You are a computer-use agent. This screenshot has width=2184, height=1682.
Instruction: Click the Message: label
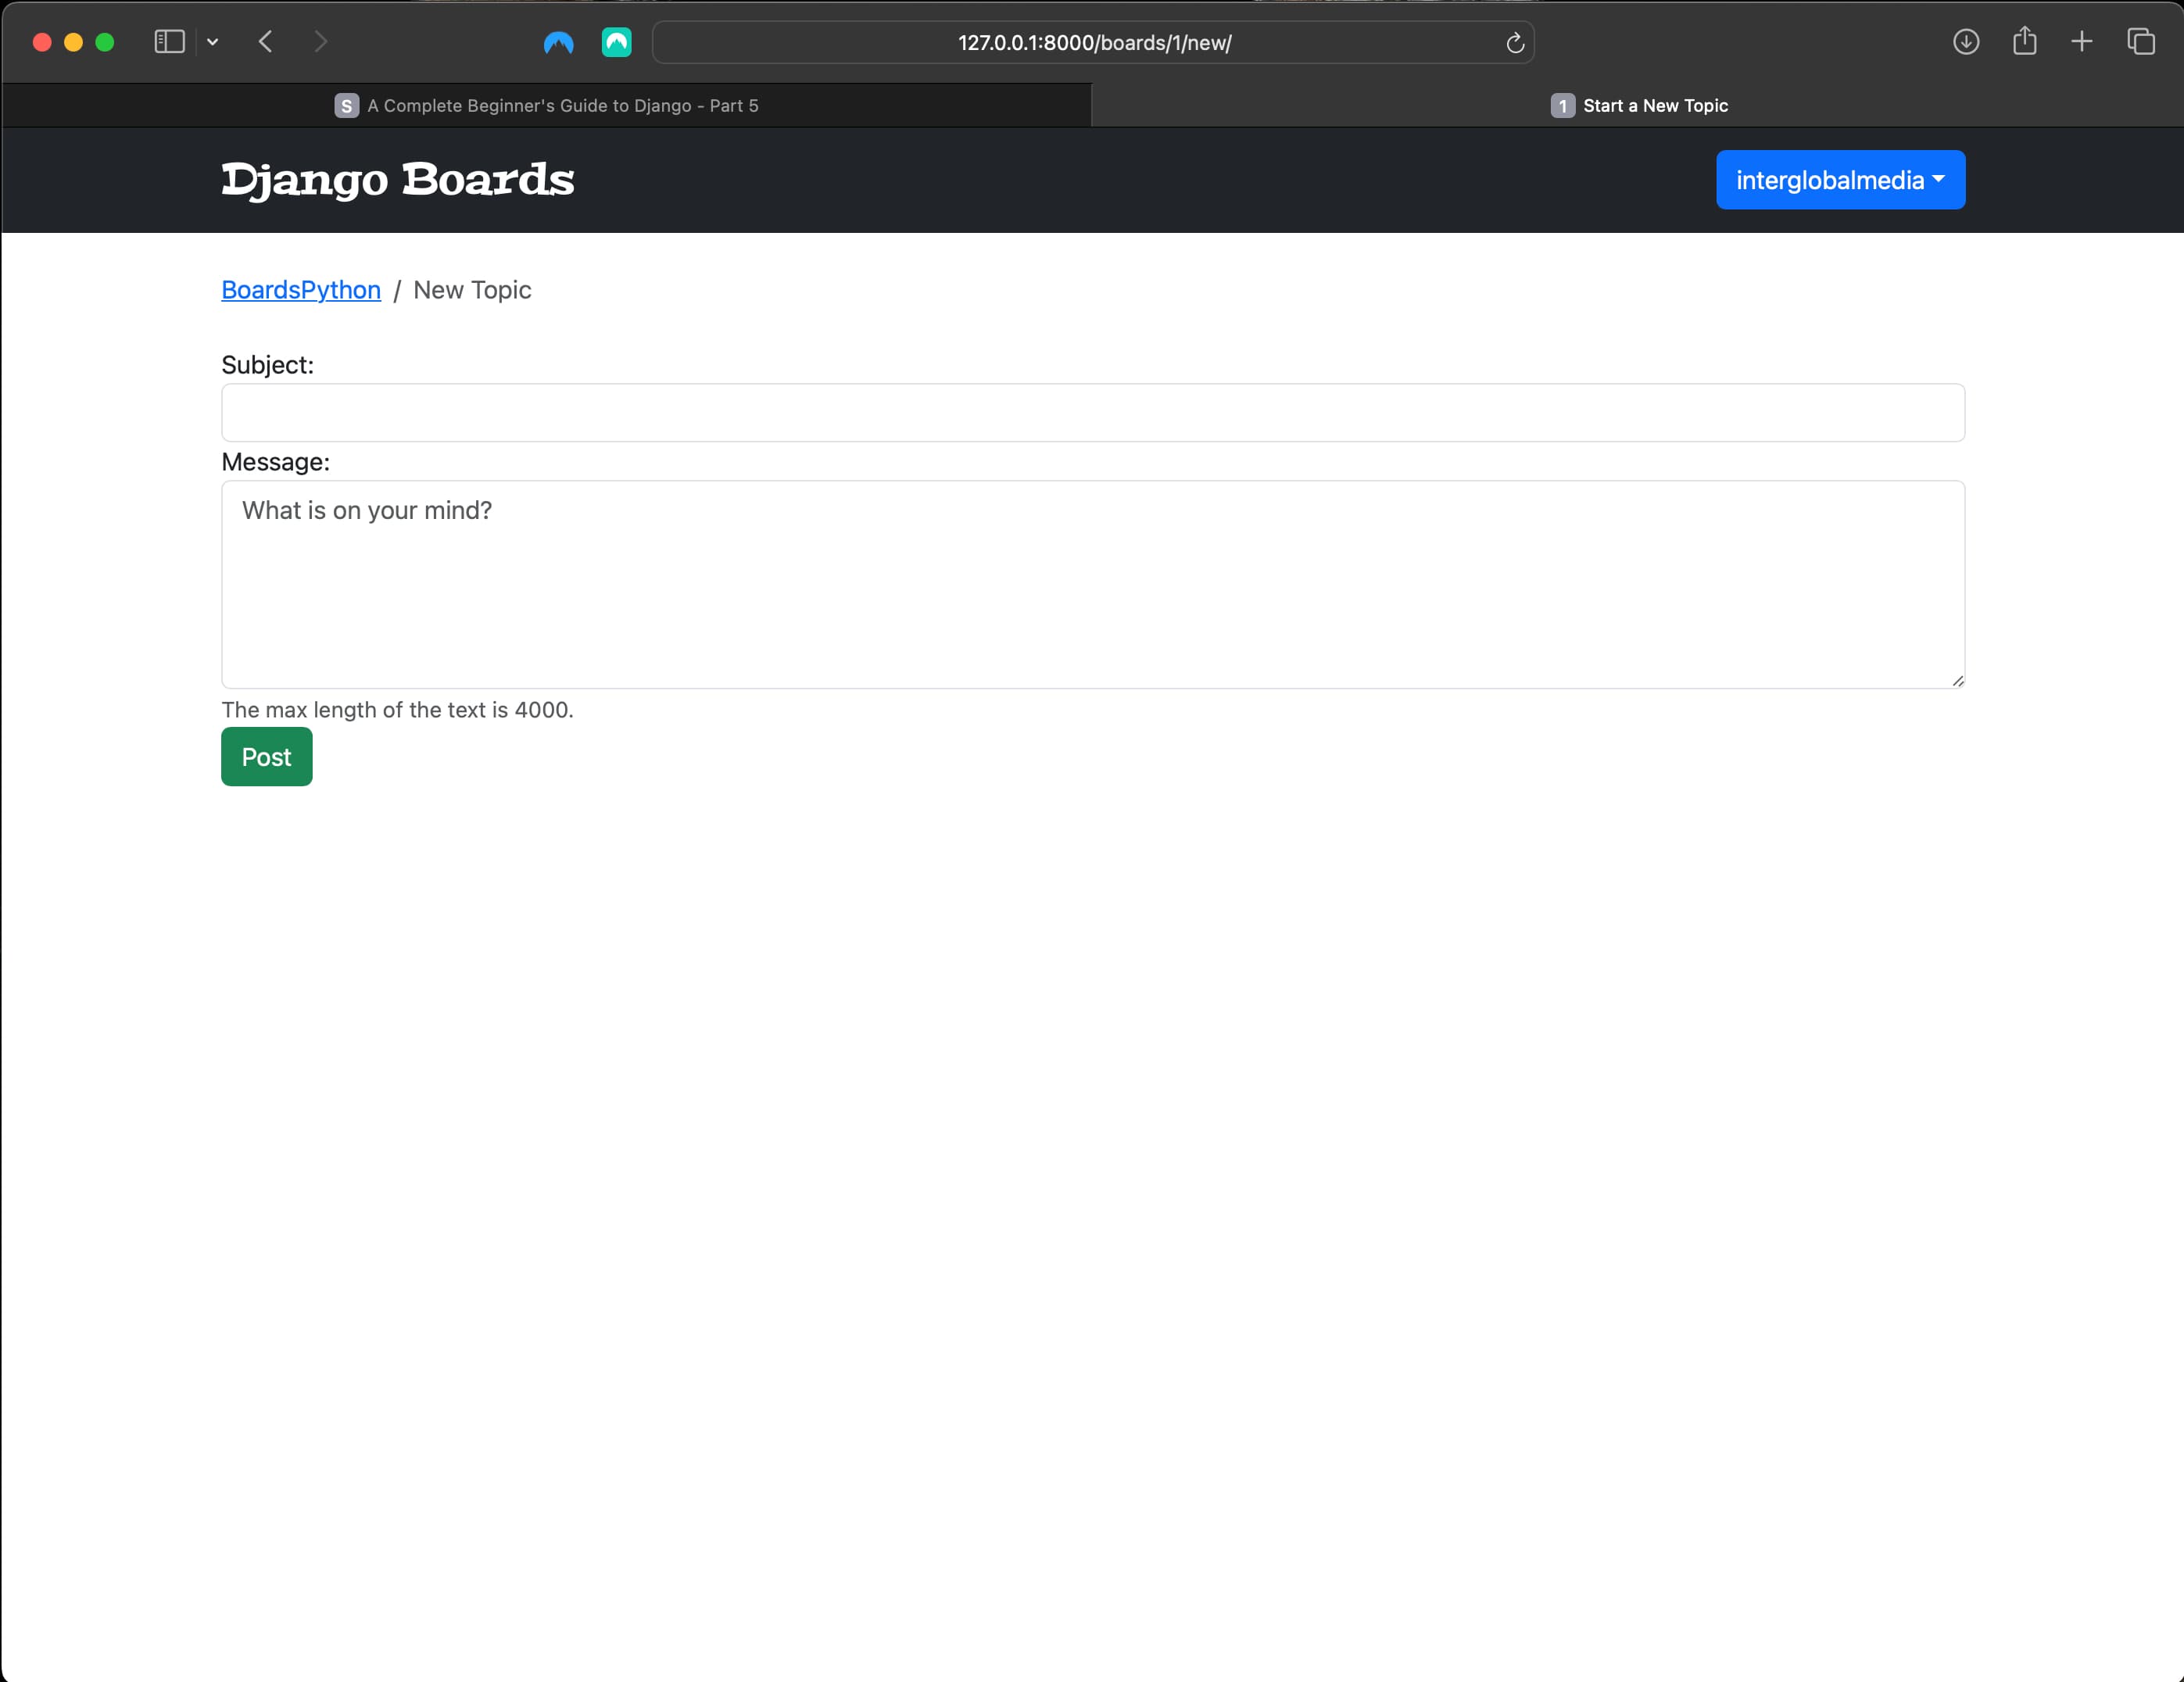click(276, 462)
